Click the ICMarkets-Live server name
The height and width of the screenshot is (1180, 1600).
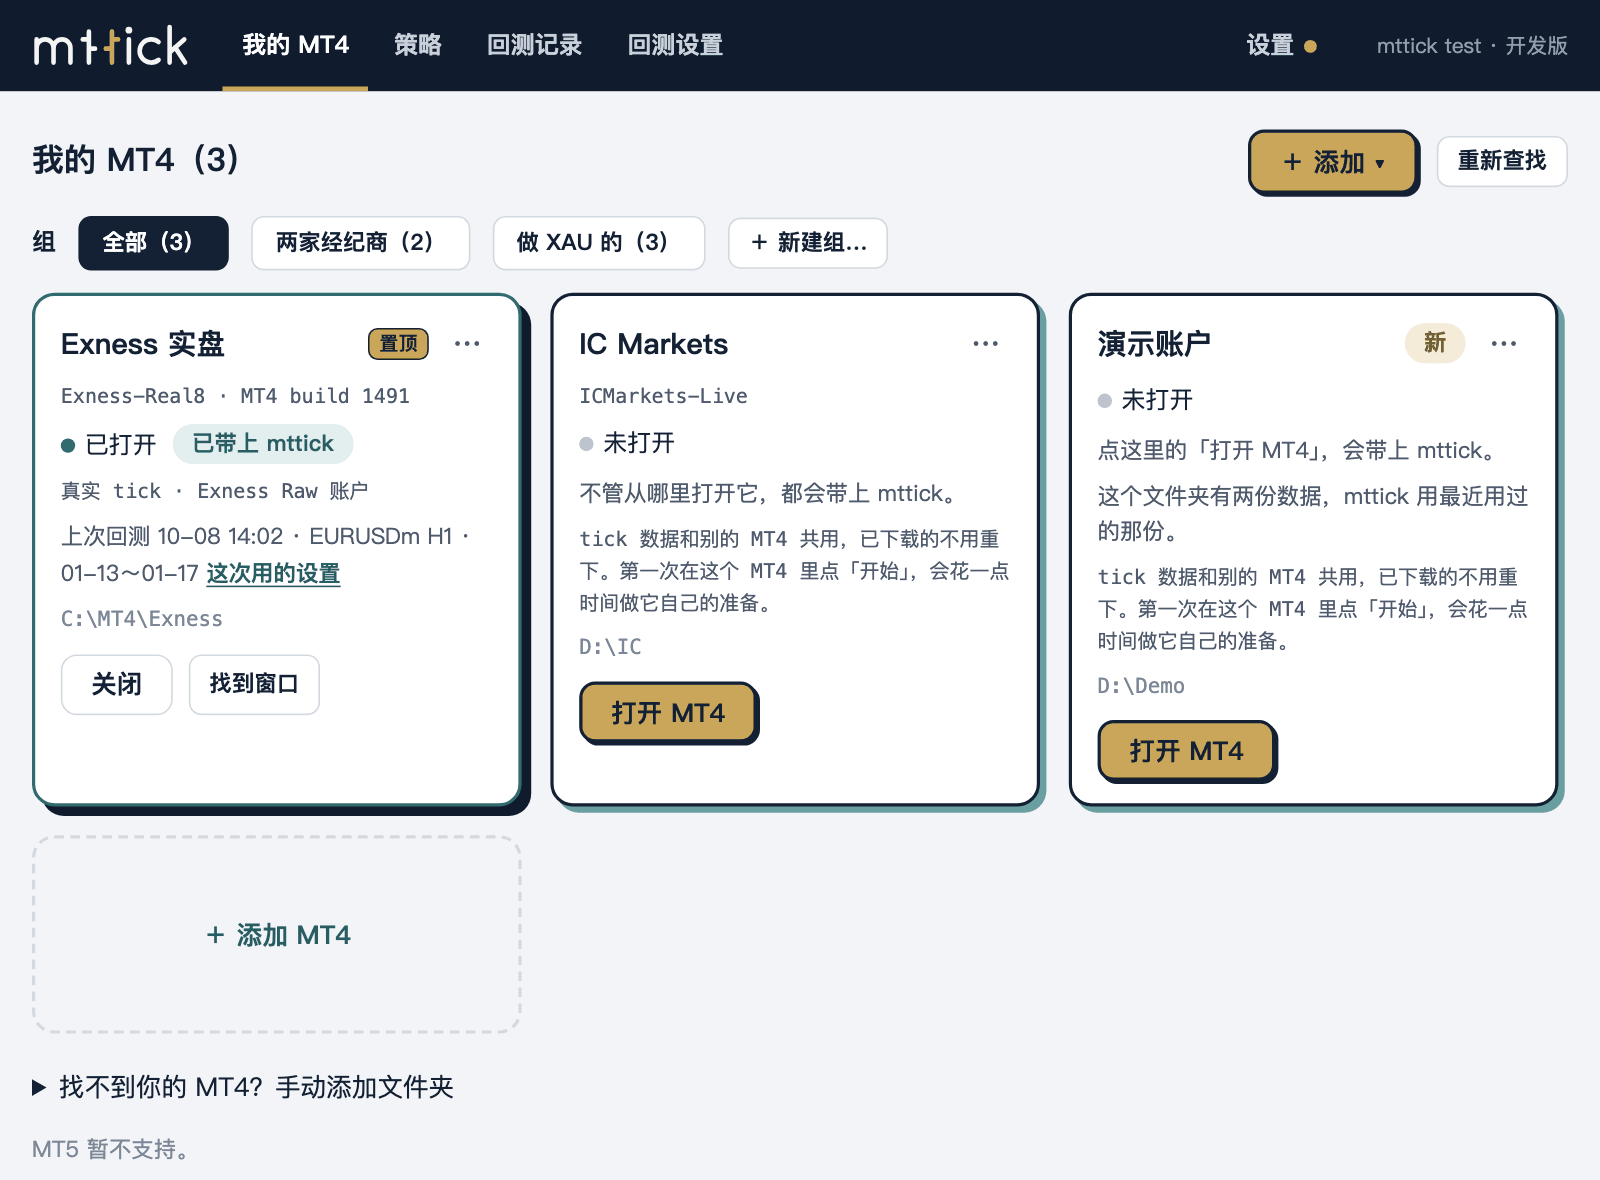point(664,396)
